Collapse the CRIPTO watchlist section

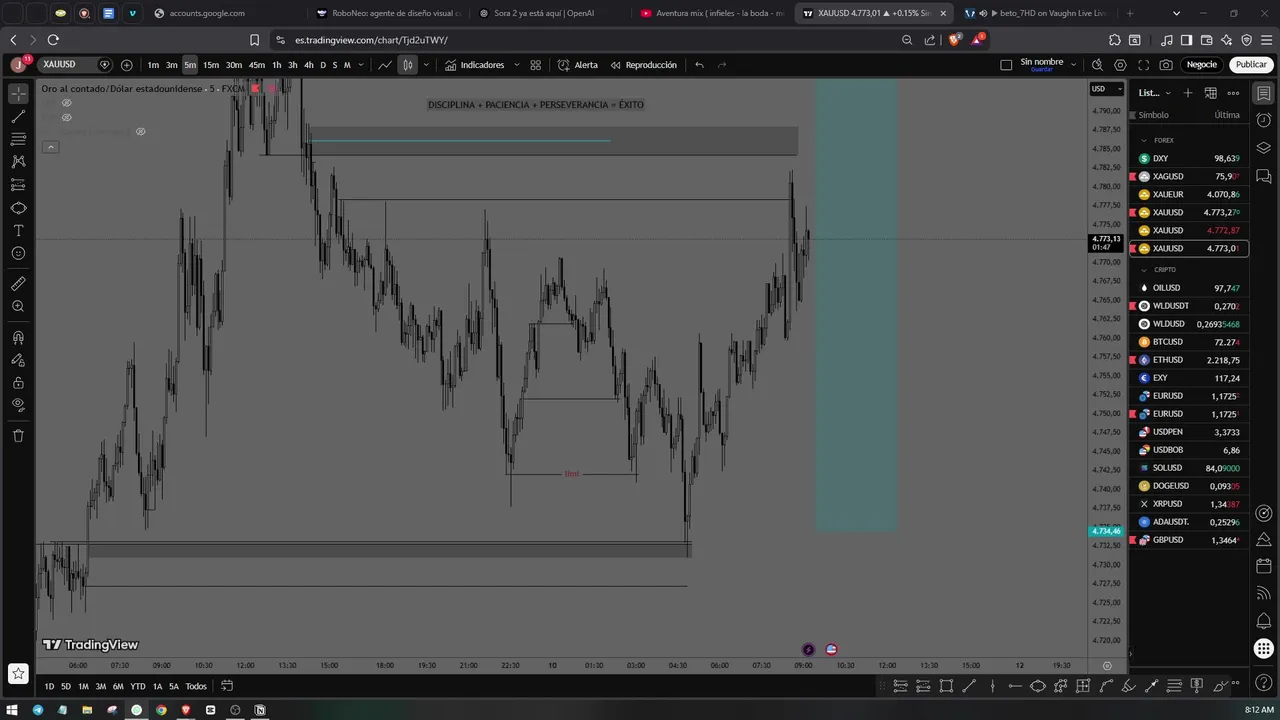(1144, 269)
